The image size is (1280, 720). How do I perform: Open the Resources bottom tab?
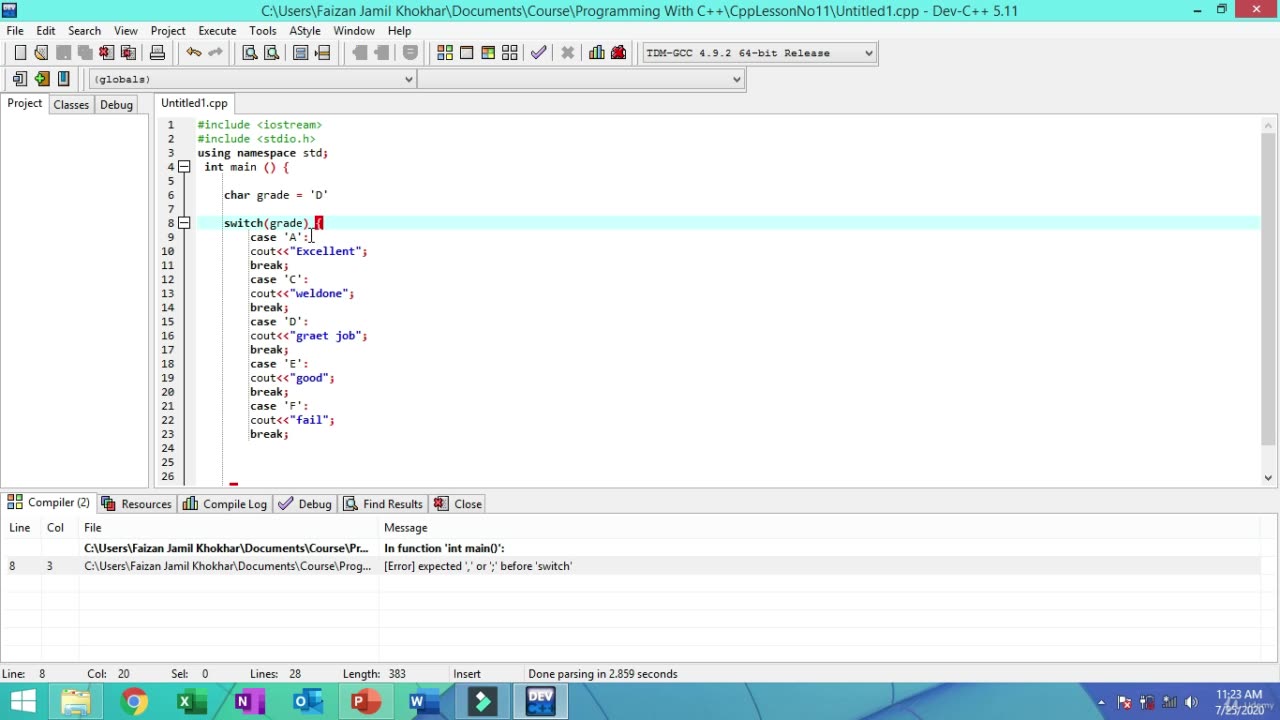point(137,504)
